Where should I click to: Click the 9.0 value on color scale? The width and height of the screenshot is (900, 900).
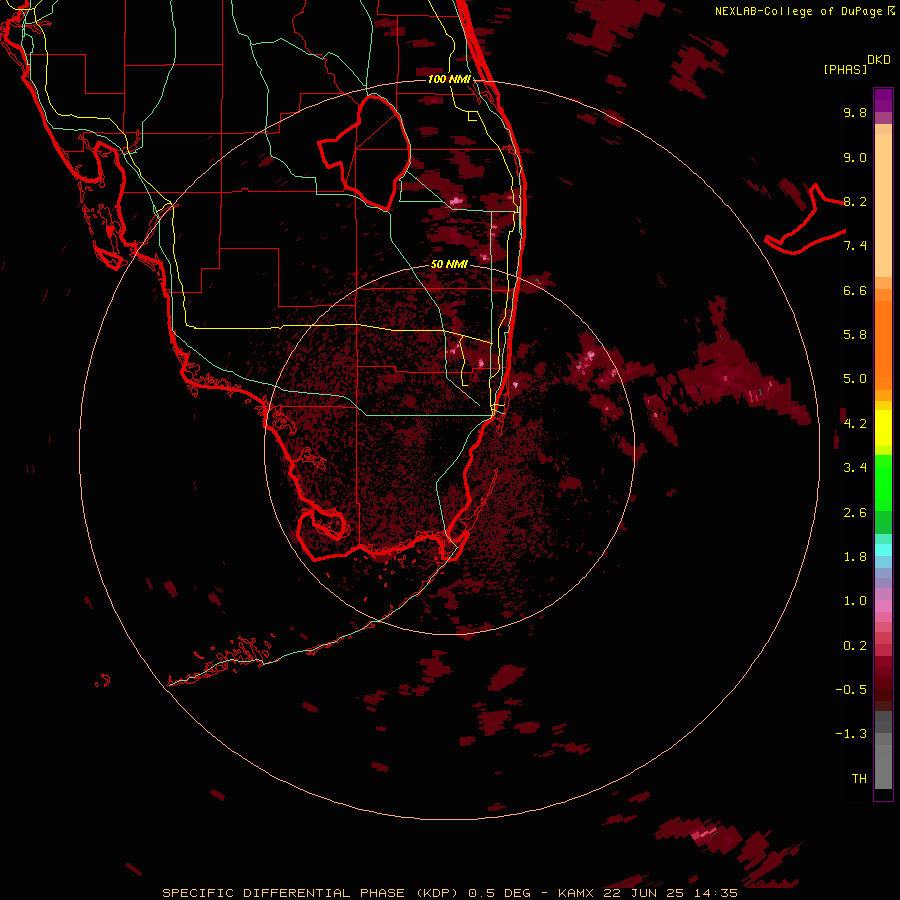[x=855, y=157]
